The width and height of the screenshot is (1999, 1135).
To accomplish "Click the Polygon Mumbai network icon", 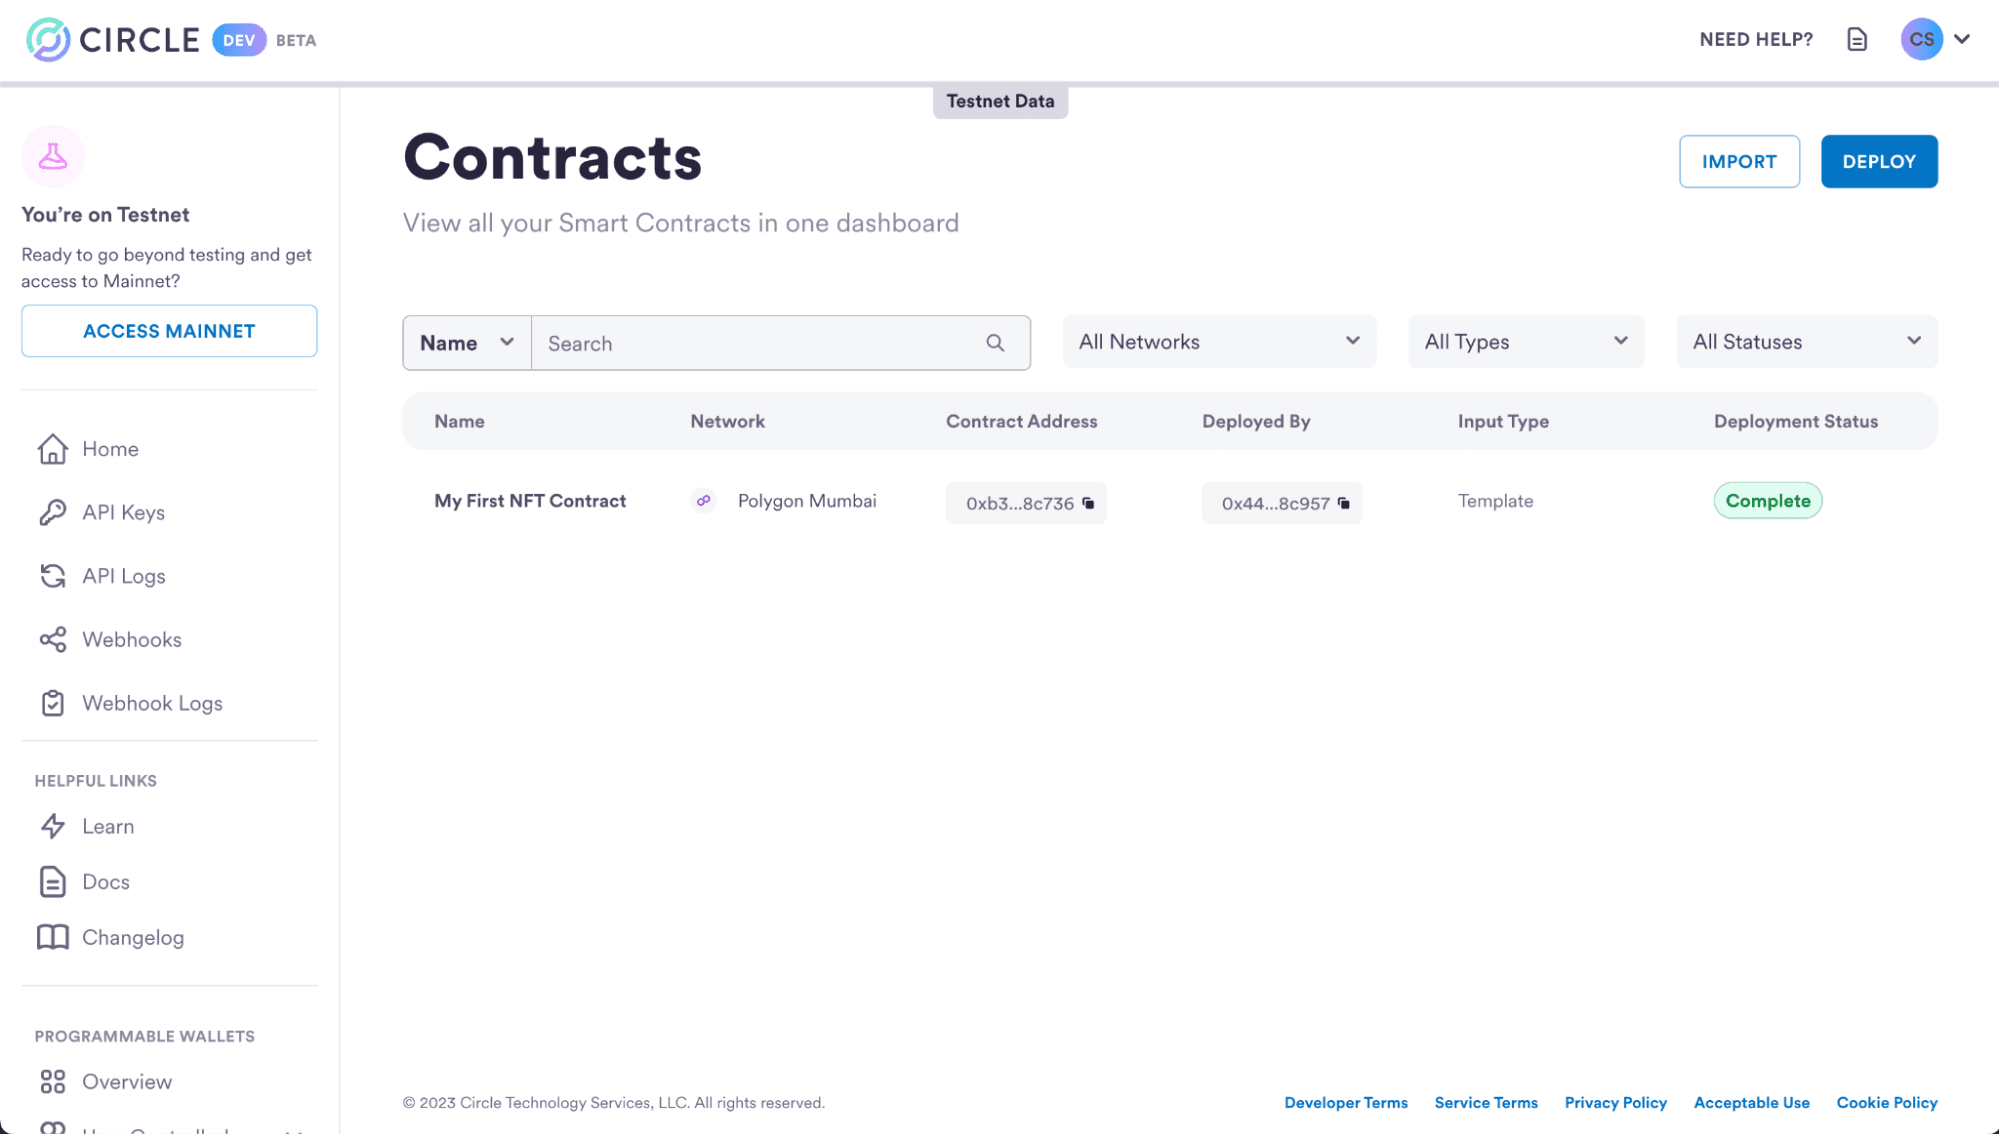I will pos(704,501).
